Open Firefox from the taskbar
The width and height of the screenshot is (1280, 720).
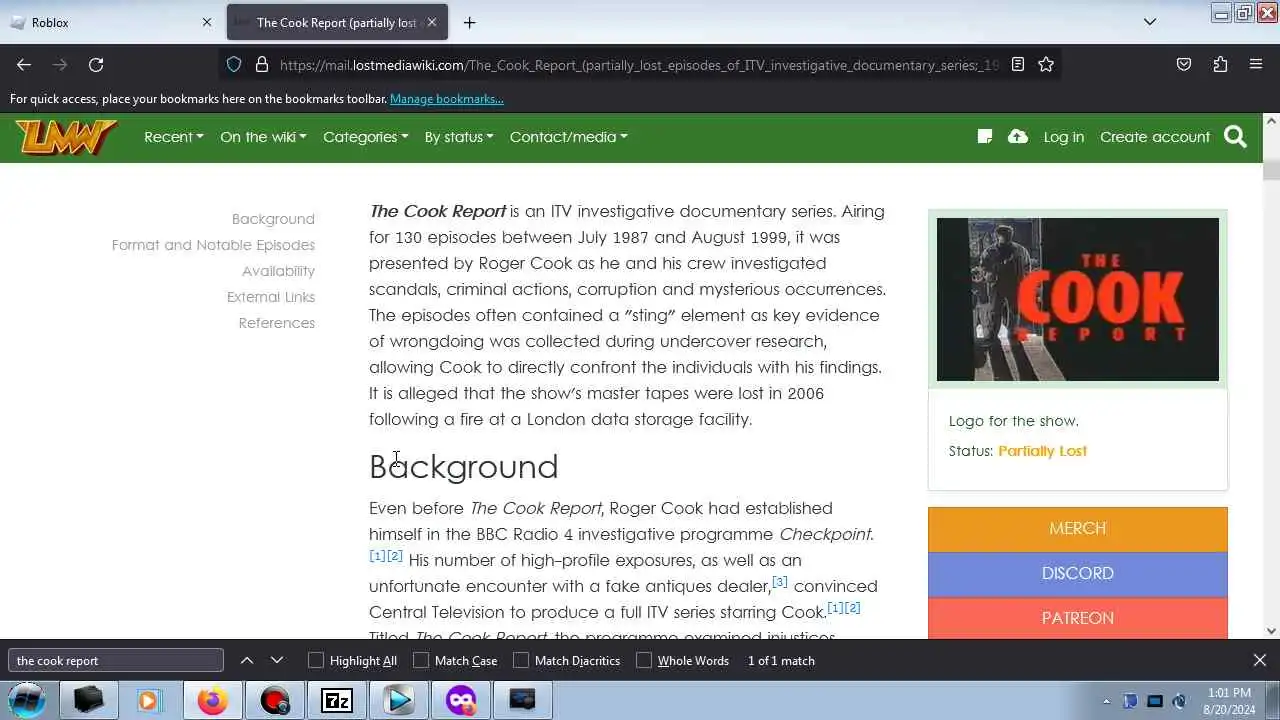(x=212, y=701)
